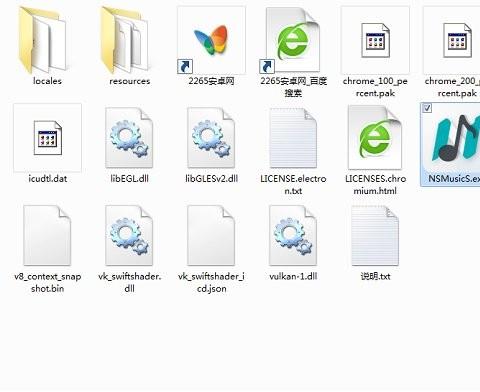Select the chrome_100_percent.pak file icon
Image resolution: width=480 pixels, height=392 pixels.
click(x=375, y=40)
